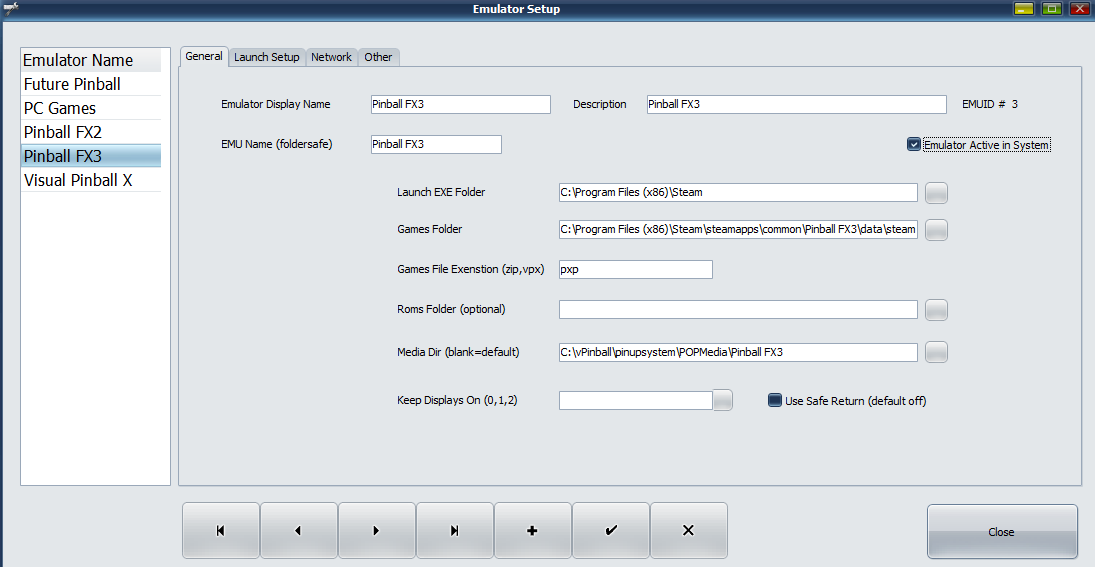
Task: Toggle Emulator Active in System checkbox
Action: pos(914,145)
